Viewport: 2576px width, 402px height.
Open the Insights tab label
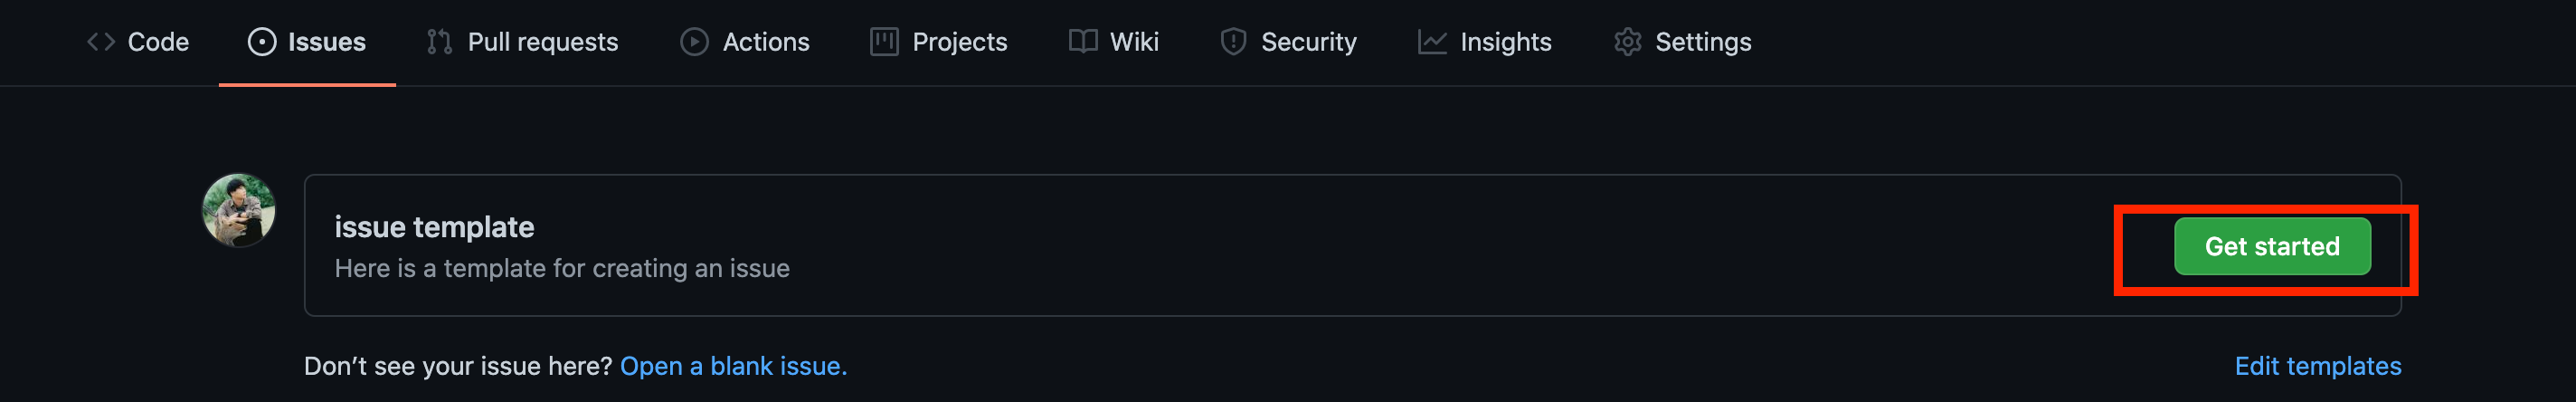(x=1505, y=42)
